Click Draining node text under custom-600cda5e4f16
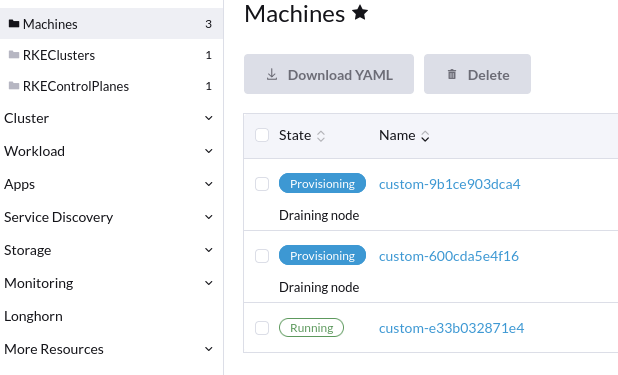This screenshot has width=618, height=375. click(x=319, y=287)
